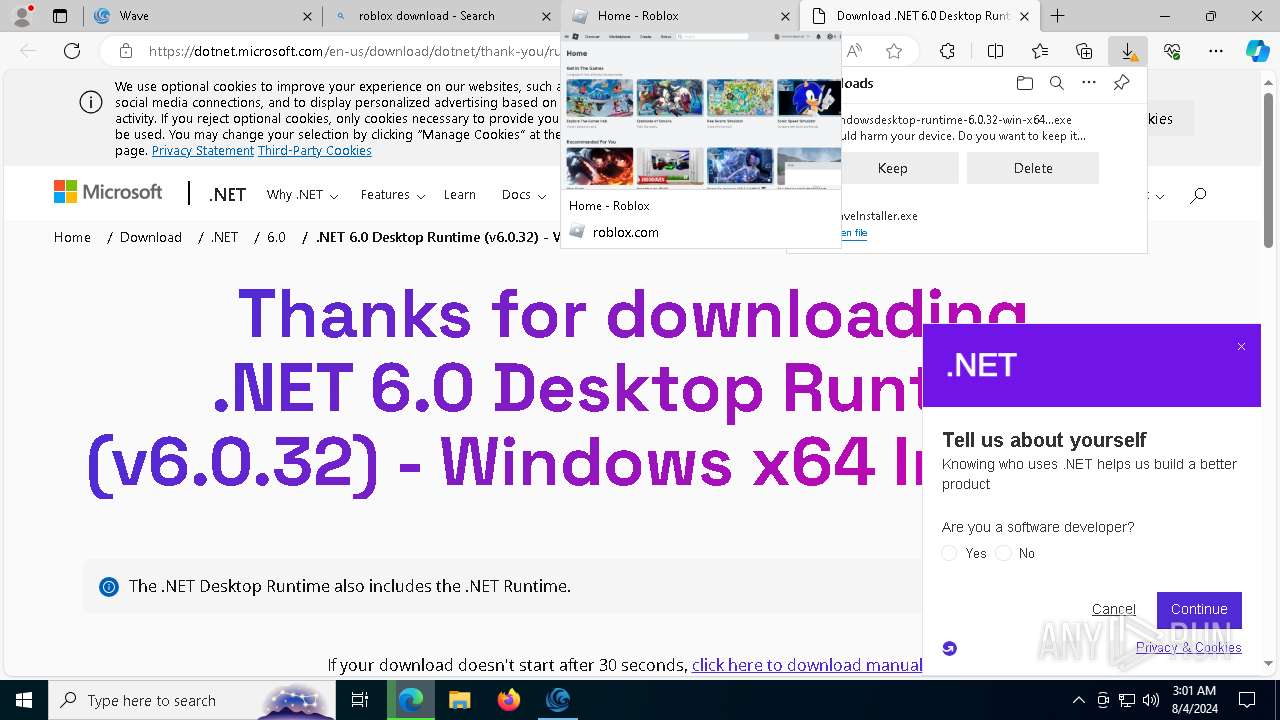
Task: Show hidden system tray icons
Action: [1078, 700]
